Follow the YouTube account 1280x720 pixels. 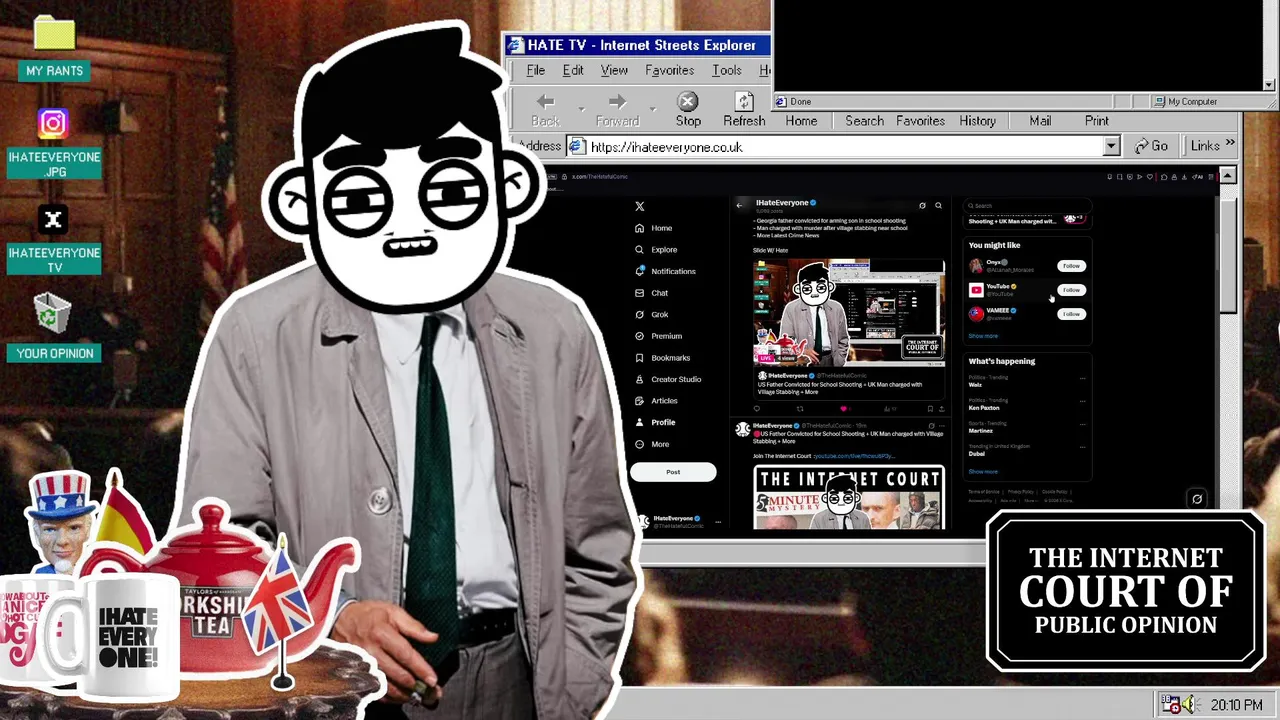(x=1071, y=290)
